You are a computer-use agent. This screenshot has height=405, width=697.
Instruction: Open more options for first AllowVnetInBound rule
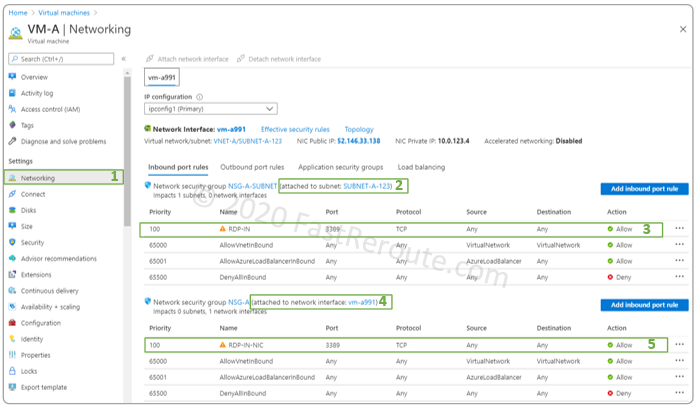pyautogui.click(x=679, y=245)
